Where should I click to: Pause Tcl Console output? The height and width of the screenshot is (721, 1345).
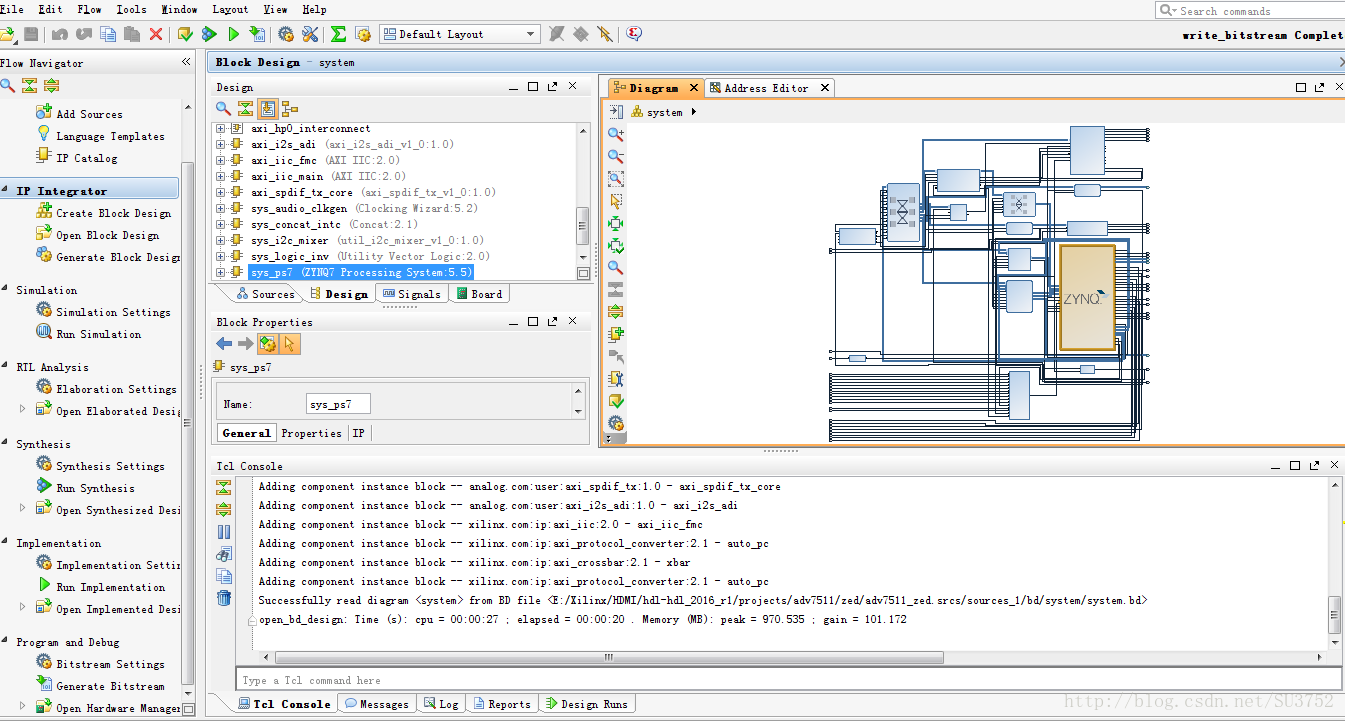(x=224, y=532)
